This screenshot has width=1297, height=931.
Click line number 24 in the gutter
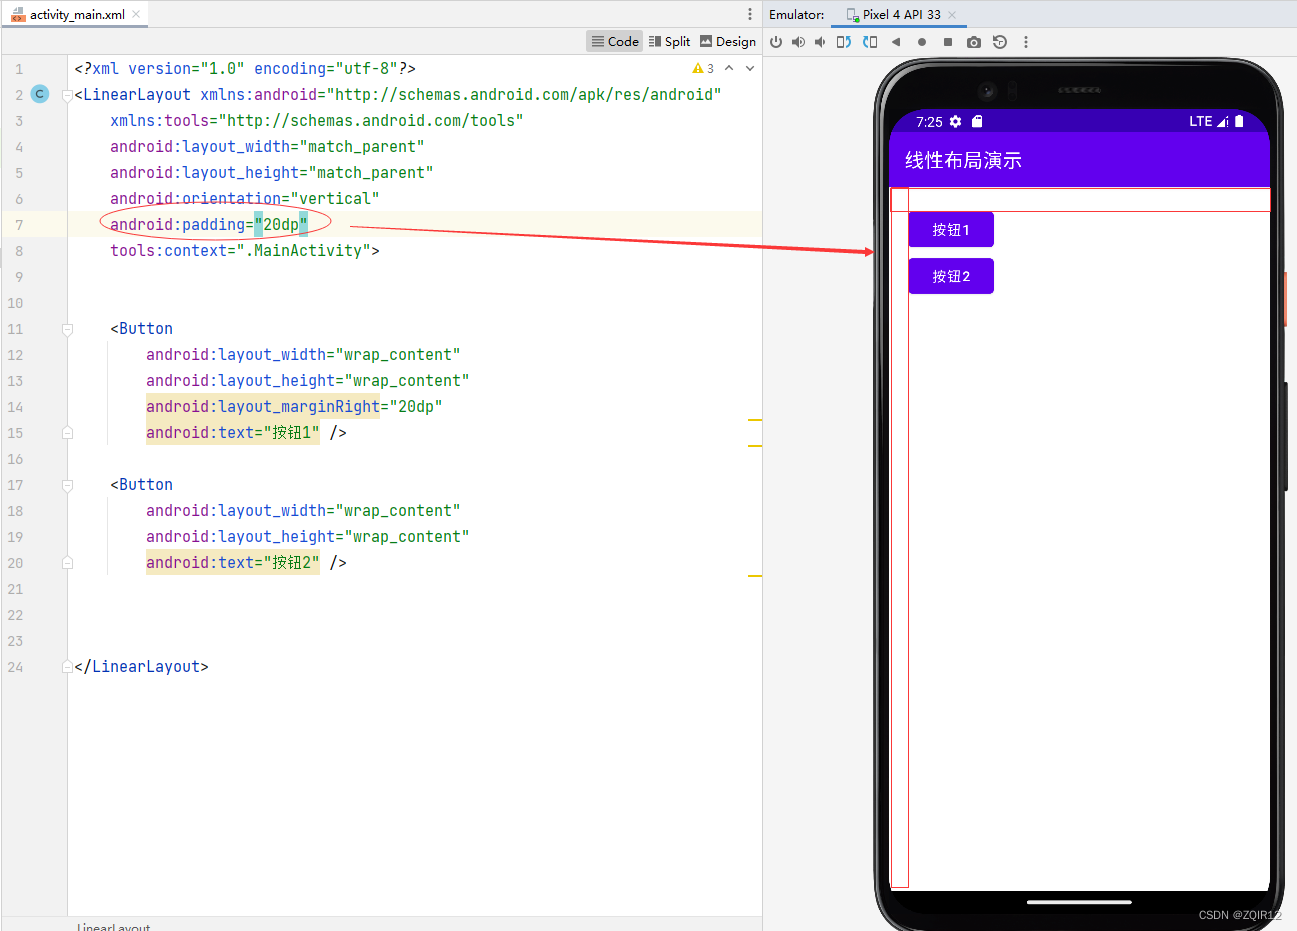coord(15,667)
